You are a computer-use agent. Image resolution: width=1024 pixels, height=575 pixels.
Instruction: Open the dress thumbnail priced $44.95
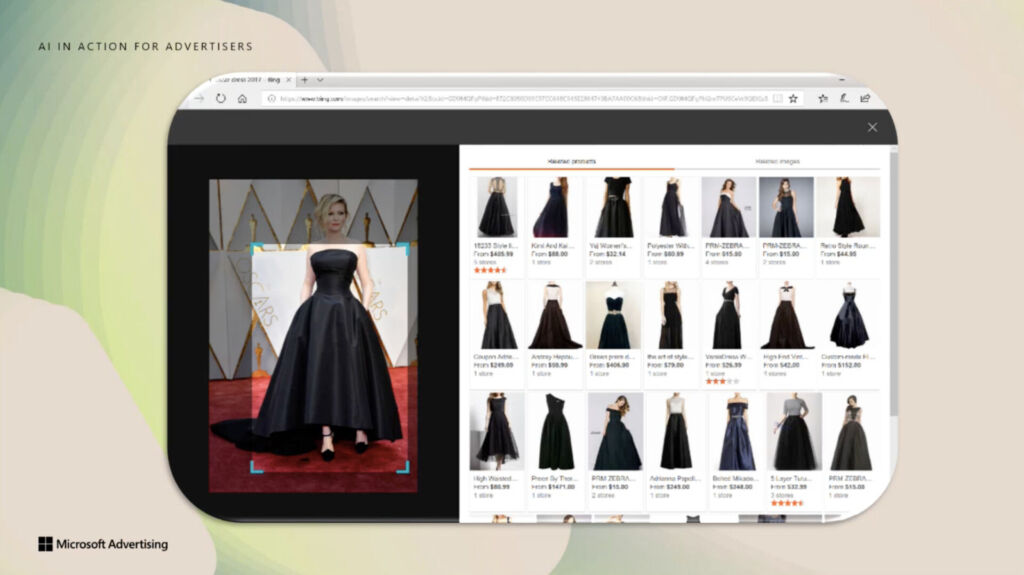pyautogui.click(x=848, y=207)
